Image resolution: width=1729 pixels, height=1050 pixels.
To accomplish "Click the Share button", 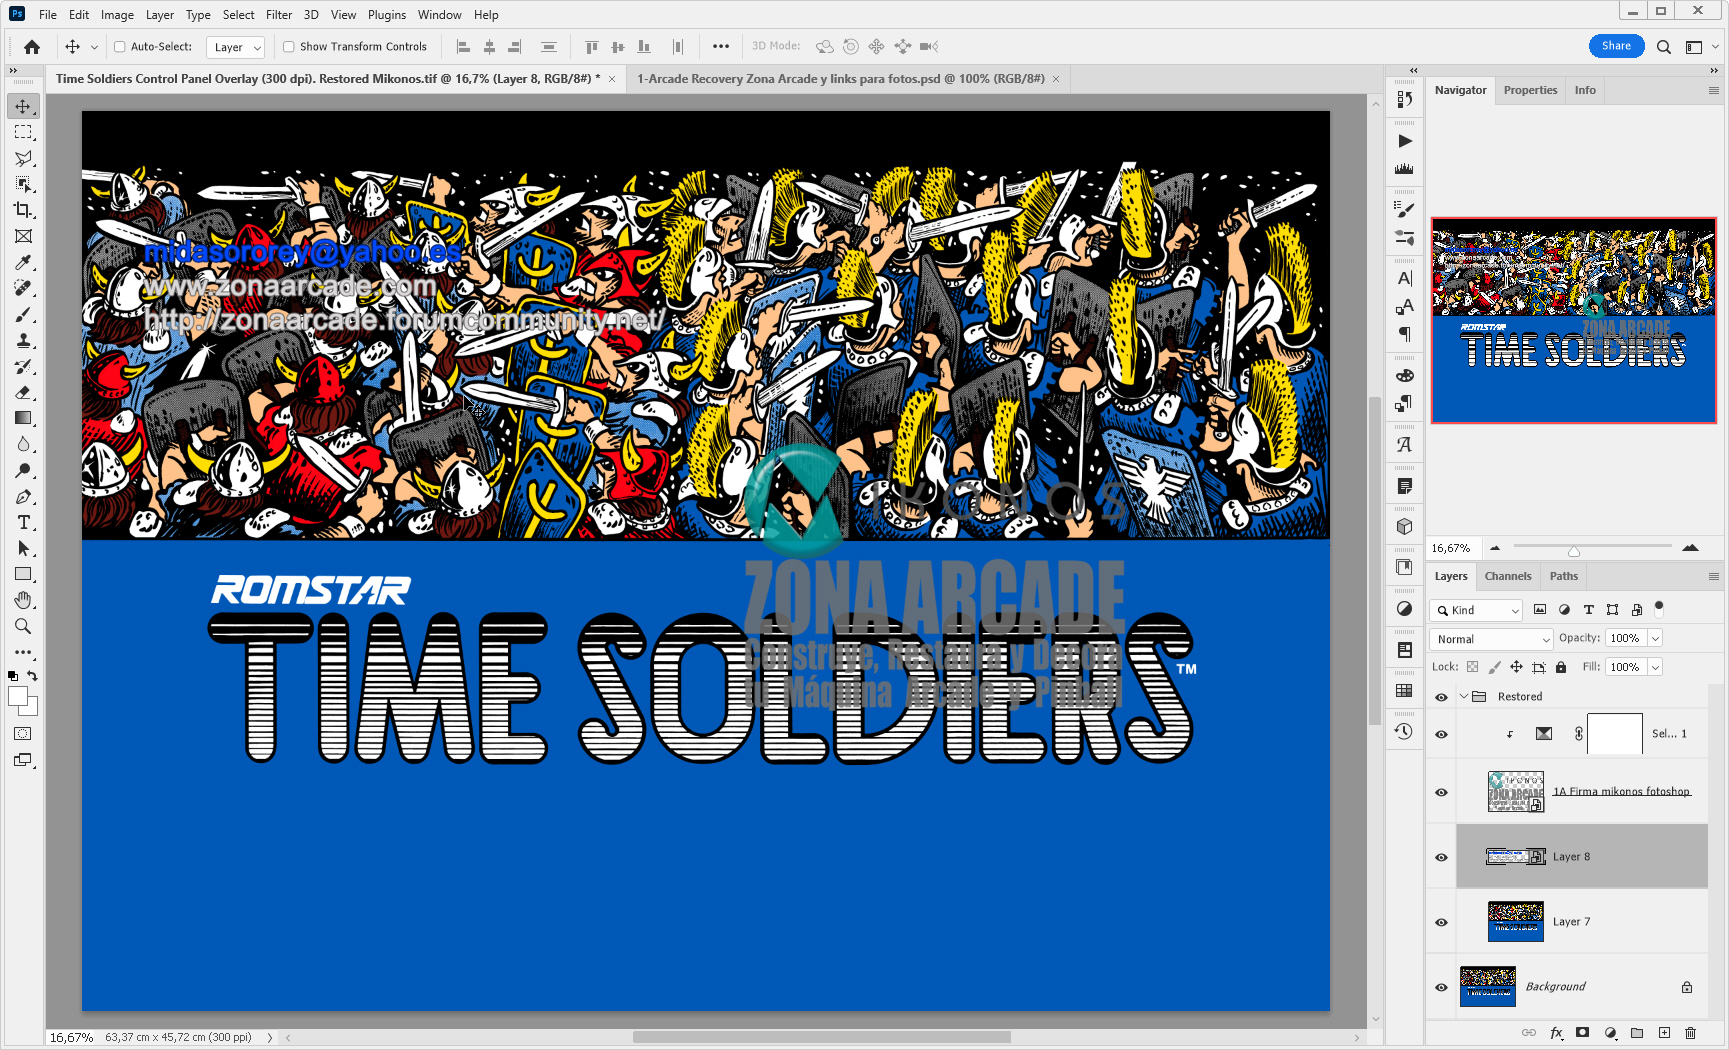I will (x=1616, y=46).
